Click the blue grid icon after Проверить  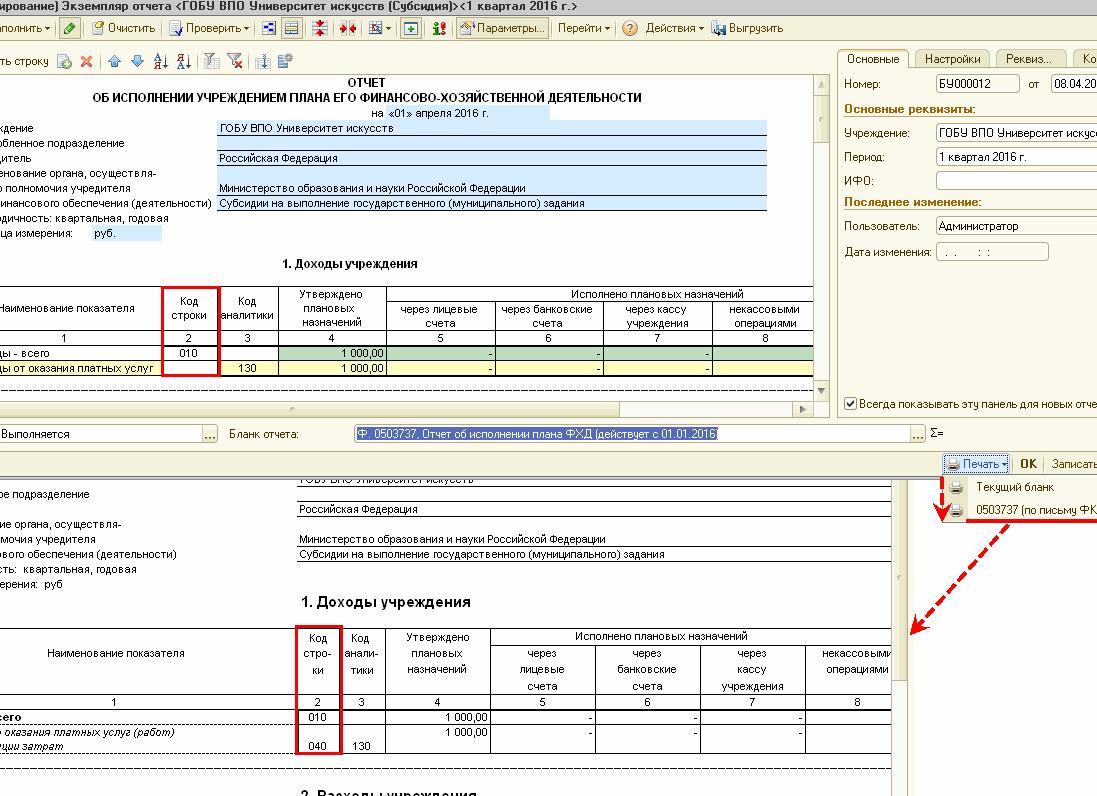(x=269, y=29)
